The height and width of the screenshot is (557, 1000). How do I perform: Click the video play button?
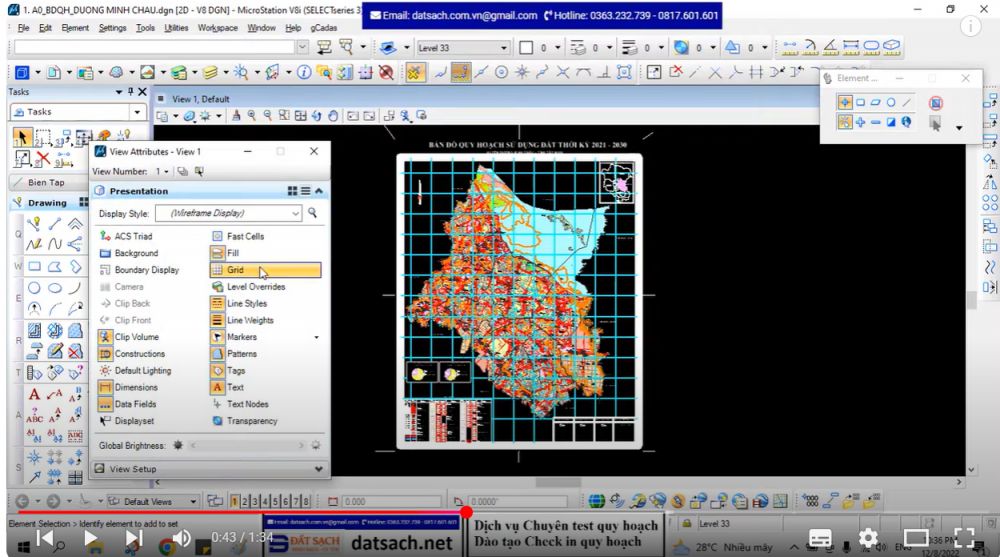pos(90,538)
